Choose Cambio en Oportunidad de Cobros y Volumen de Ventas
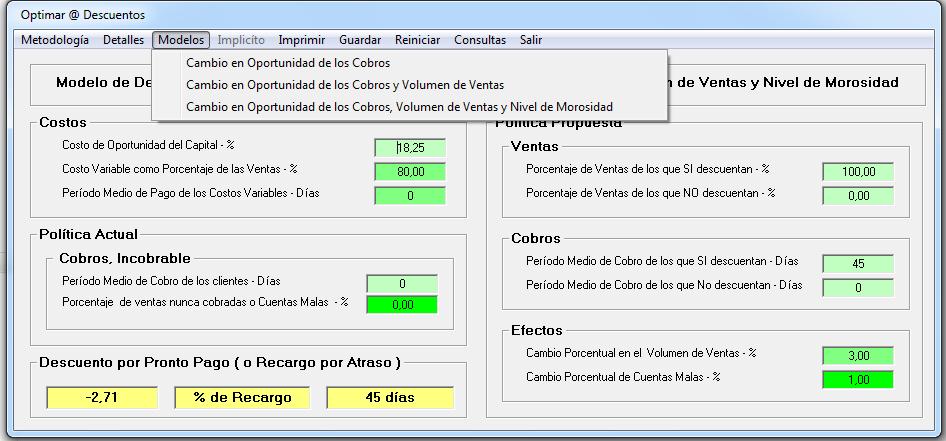The width and height of the screenshot is (946, 441). [x=344, y=85]
